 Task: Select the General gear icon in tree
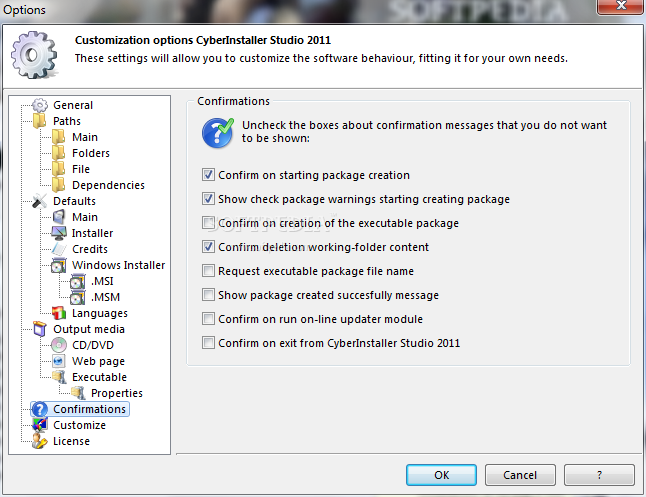coord(40,105)
